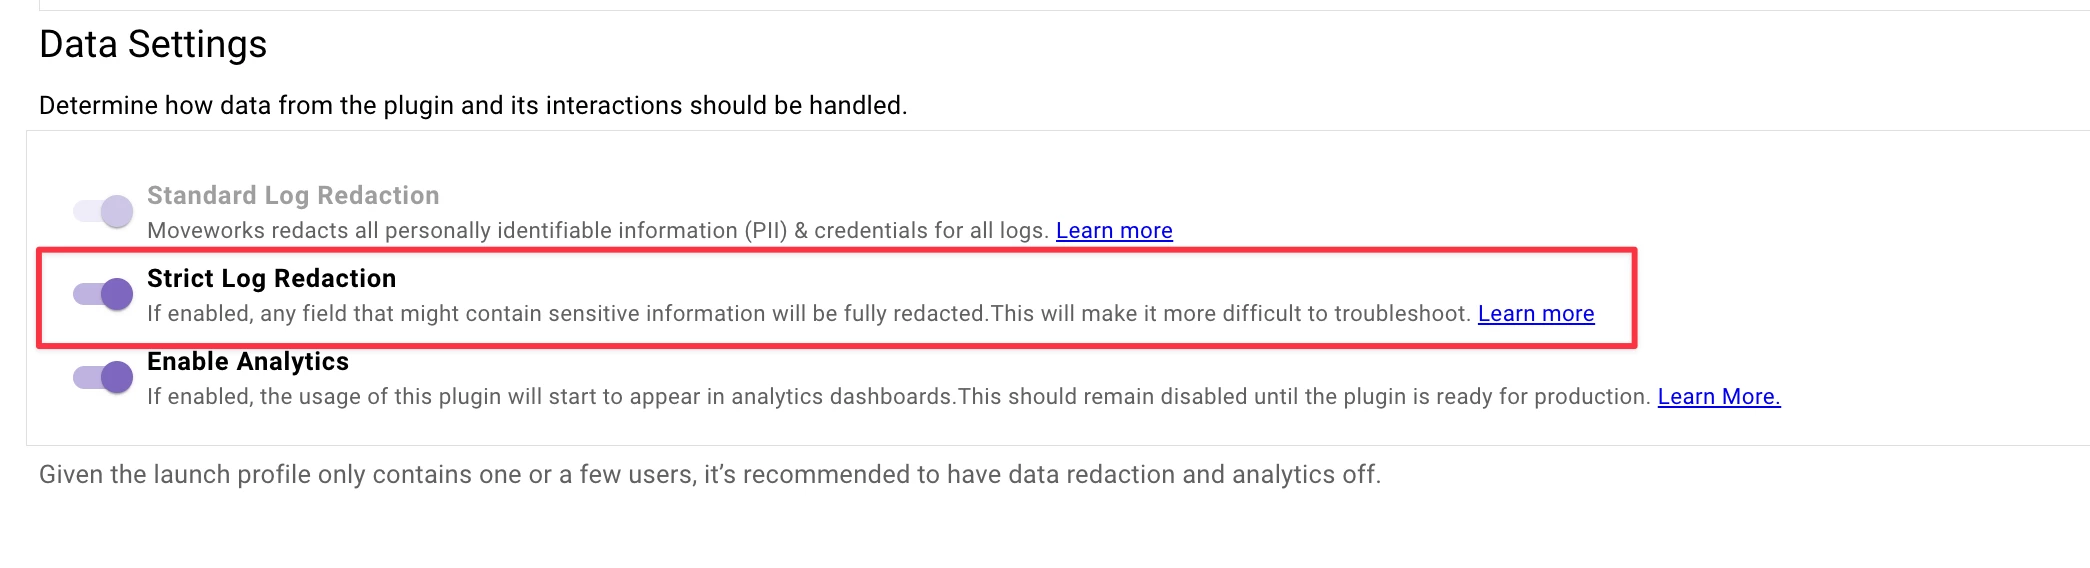
Task: Select the Data Settings heading
Action: pos(153,45)
